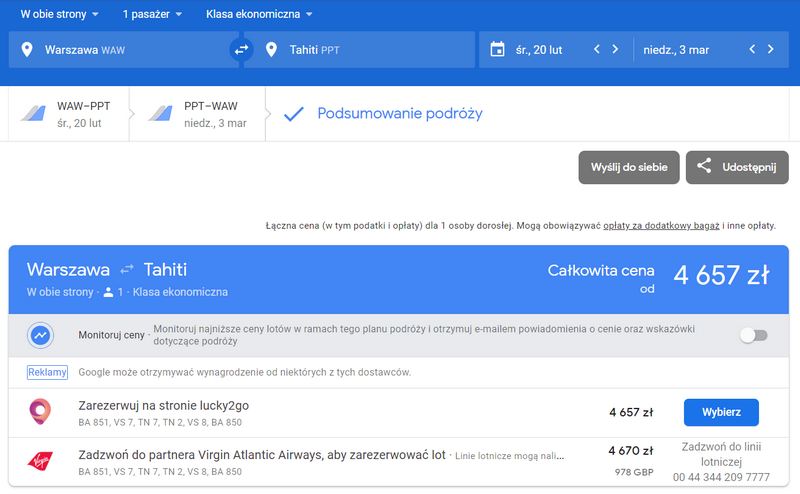Viewport: 800px width, 494px height.
Task: Open the 1 pasażer passenger dropdown
Action: 152,14
